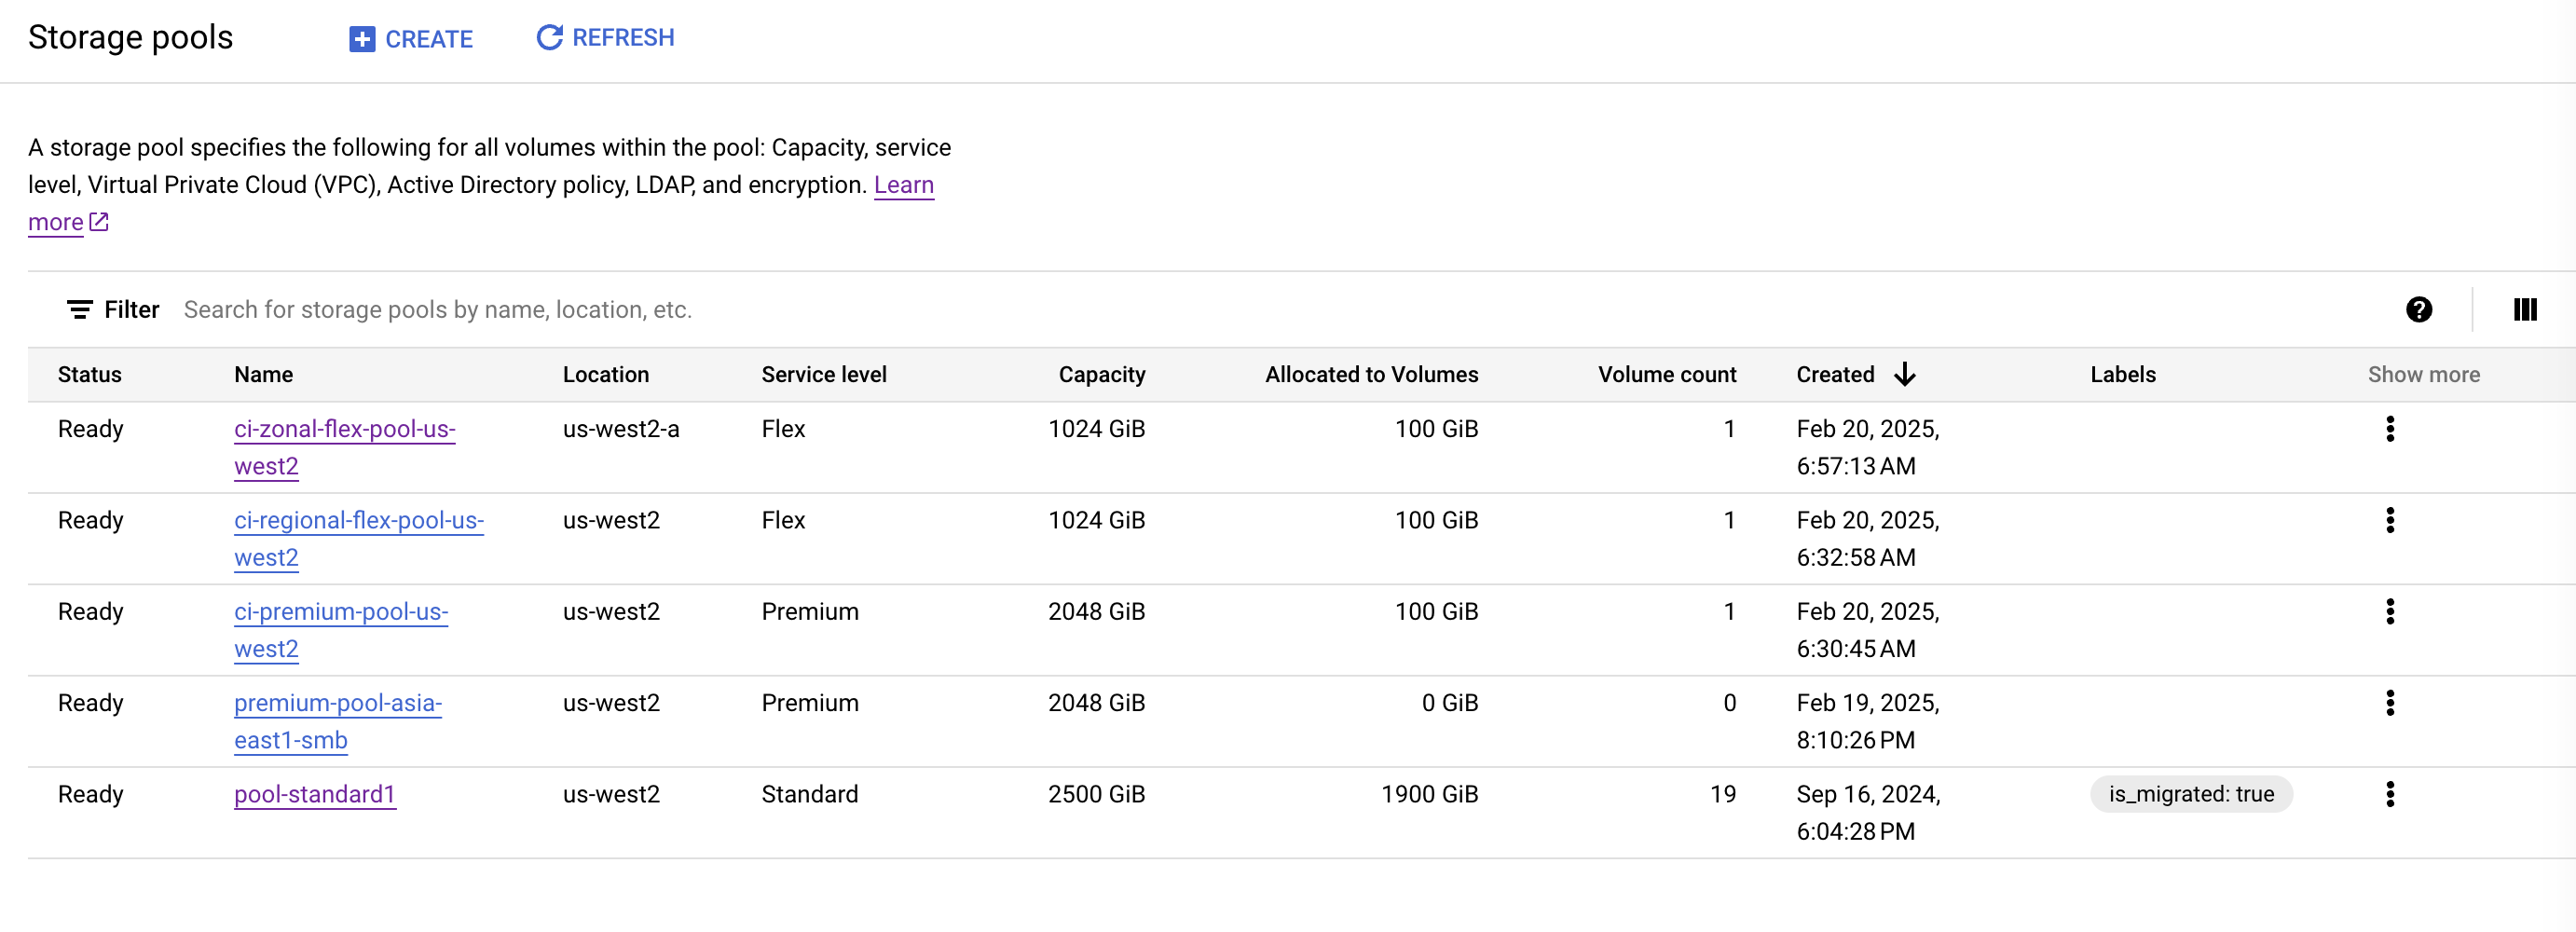Open actions menu for ci-premium-pool-us-west2
This screenshot has height=932, width=2576.
[x=2389, y=611]
